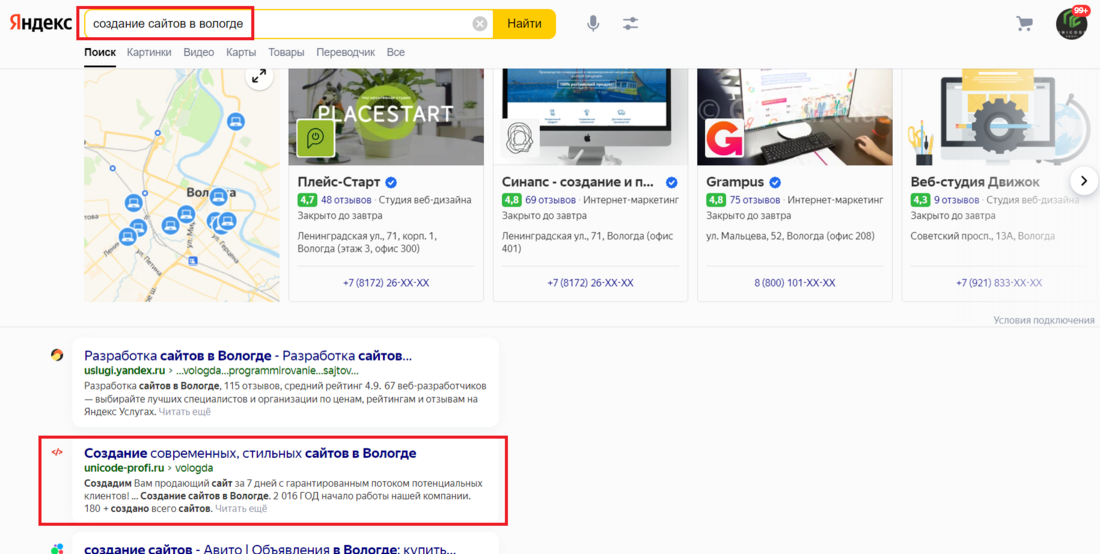Click the Плейс-Старт green logo icon
Image resolution: width=1100 pixels, height=554 pixels.
pos(315,137)
